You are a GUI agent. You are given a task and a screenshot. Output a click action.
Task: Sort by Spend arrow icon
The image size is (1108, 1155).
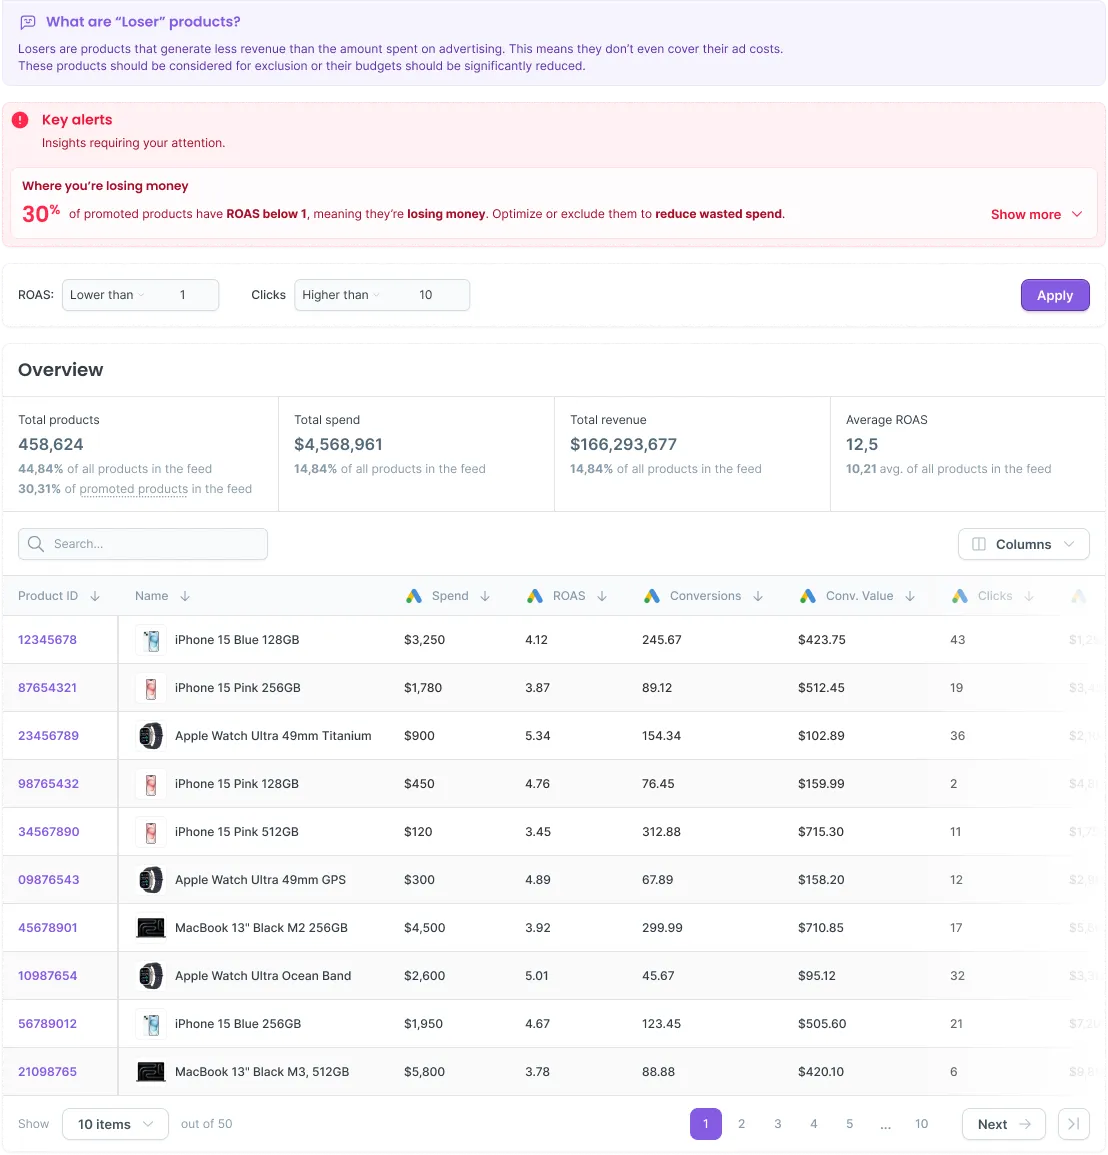click(485, 596)
